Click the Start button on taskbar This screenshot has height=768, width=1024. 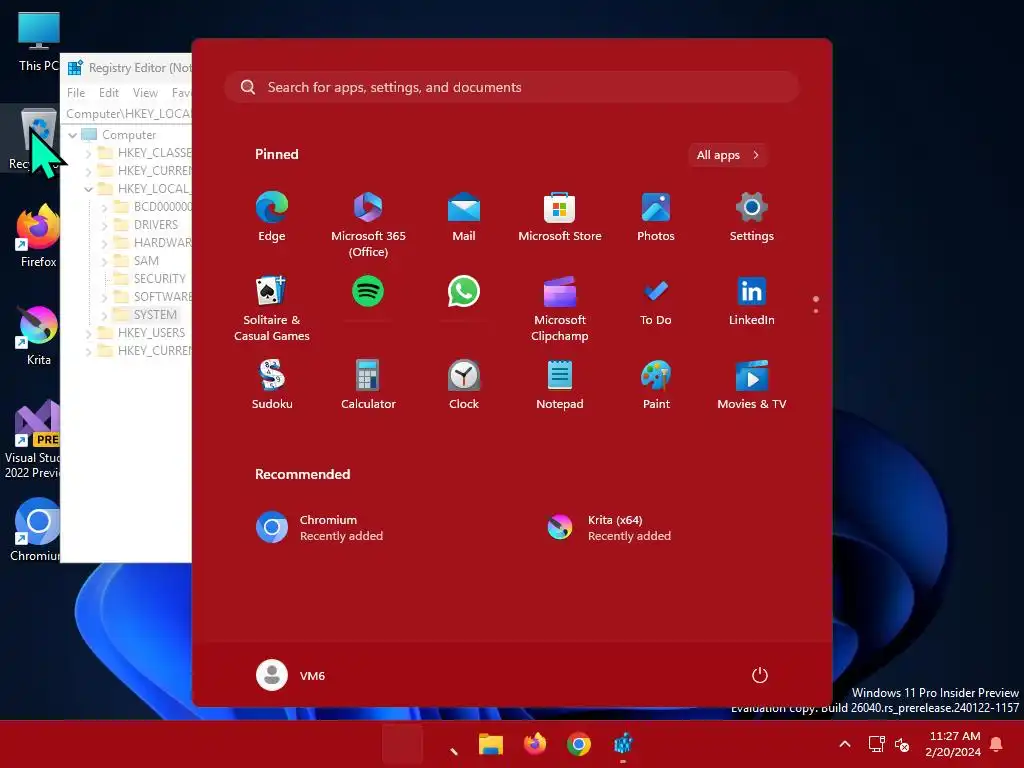click(402, 744)
